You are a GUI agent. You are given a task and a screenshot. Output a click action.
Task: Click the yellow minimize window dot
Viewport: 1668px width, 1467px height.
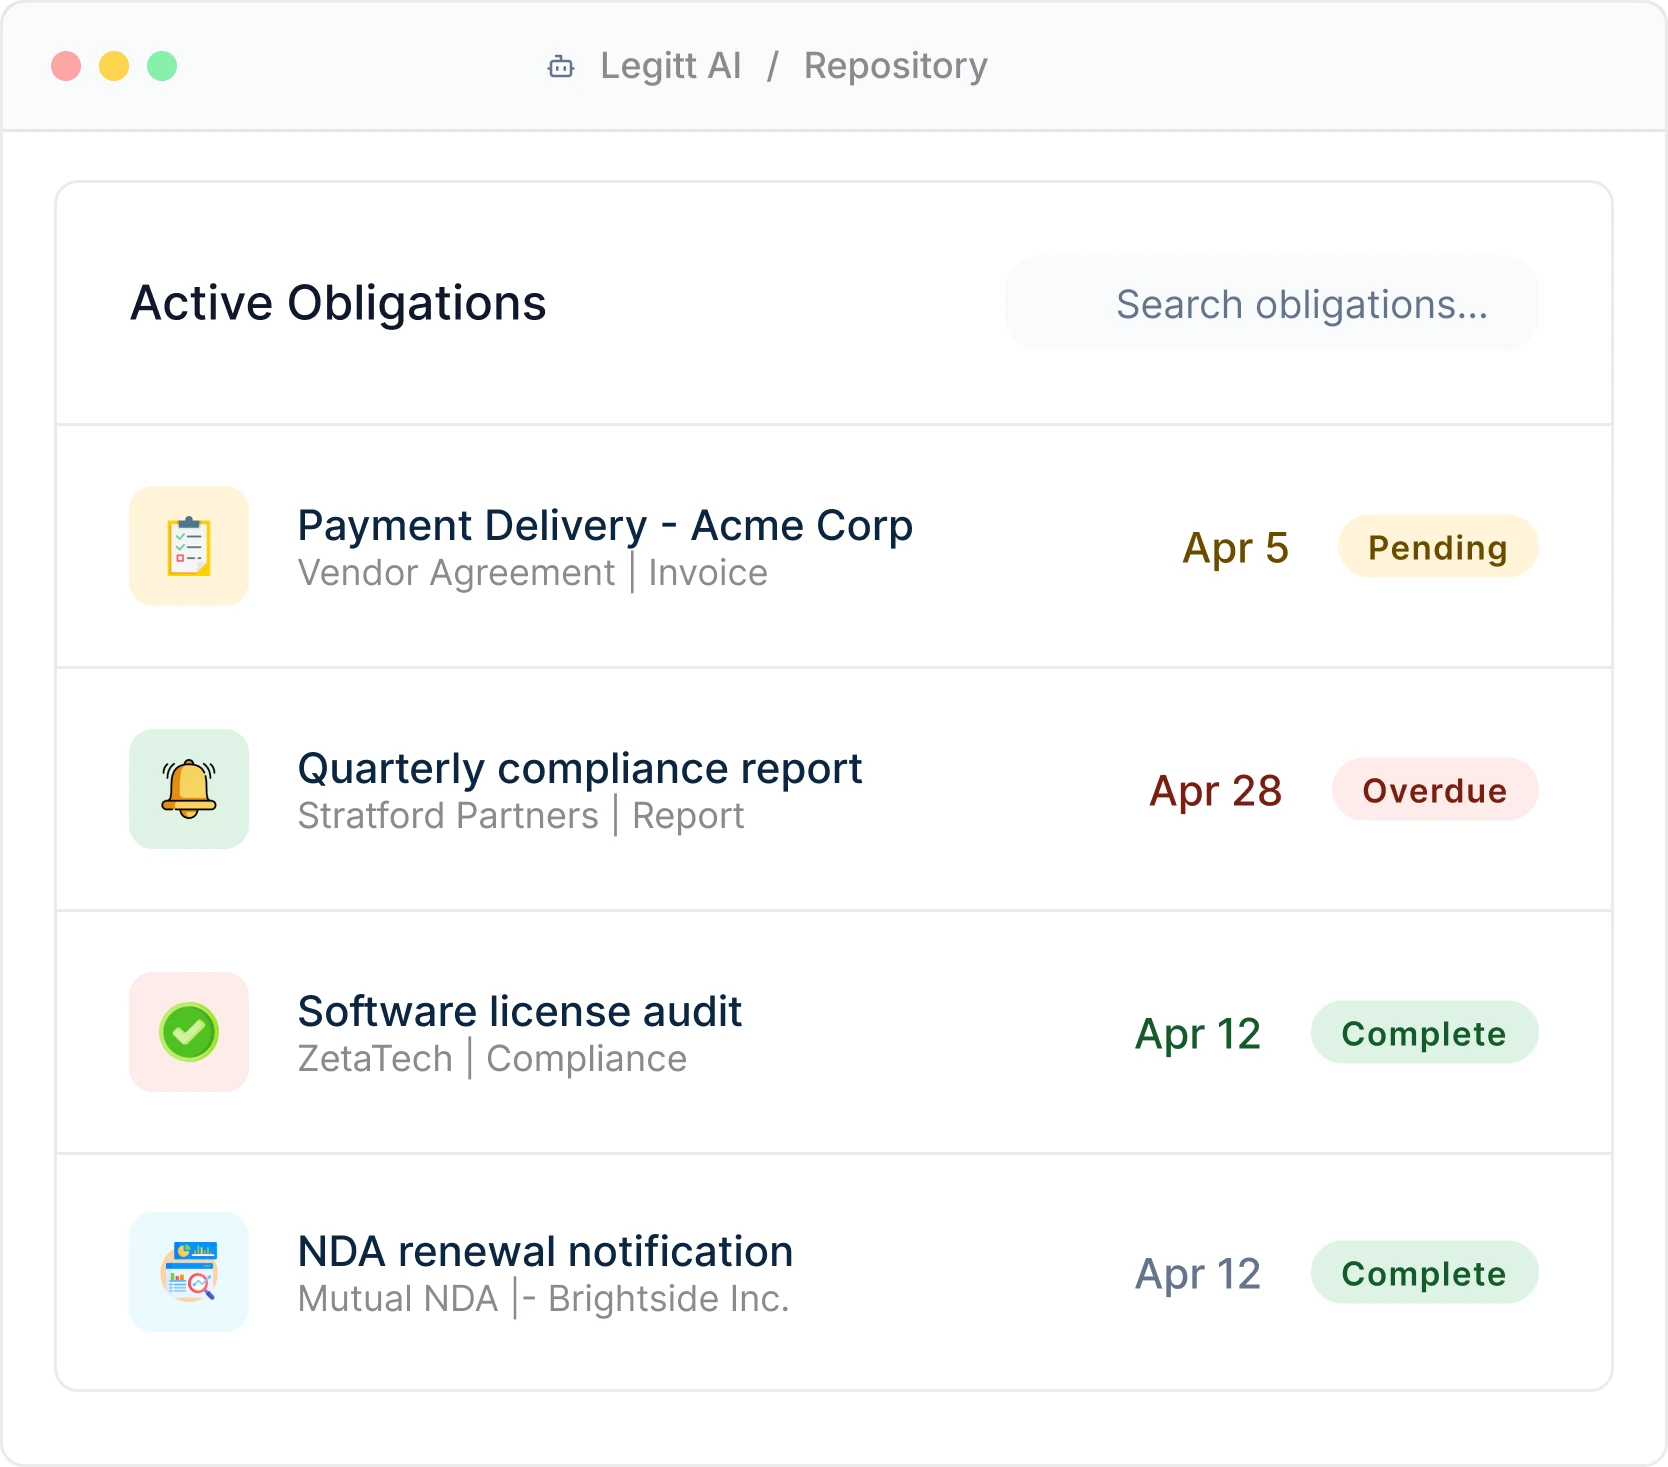coord(114,66)
